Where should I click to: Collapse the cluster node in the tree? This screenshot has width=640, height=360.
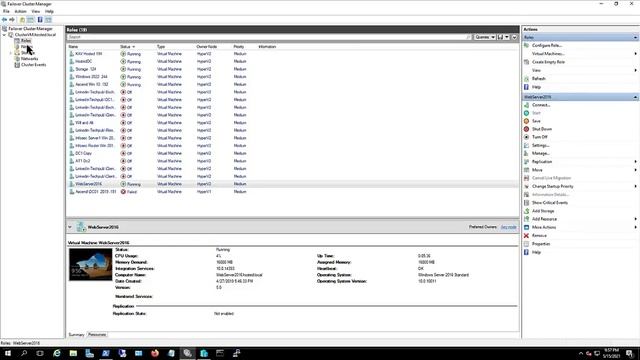(4, 35)
